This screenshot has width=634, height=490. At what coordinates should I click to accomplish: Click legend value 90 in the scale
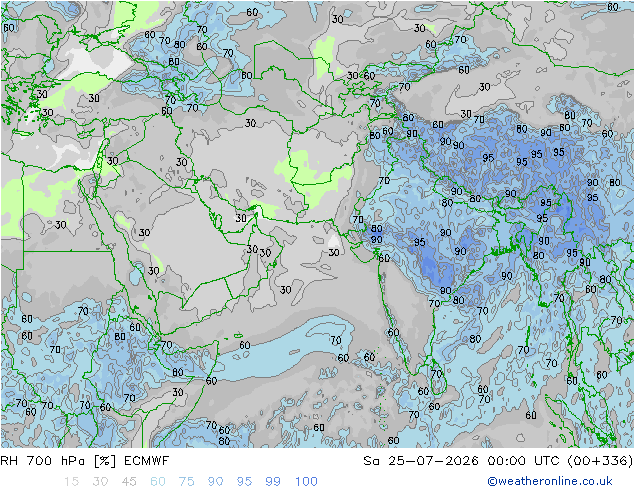pos(215,481)
